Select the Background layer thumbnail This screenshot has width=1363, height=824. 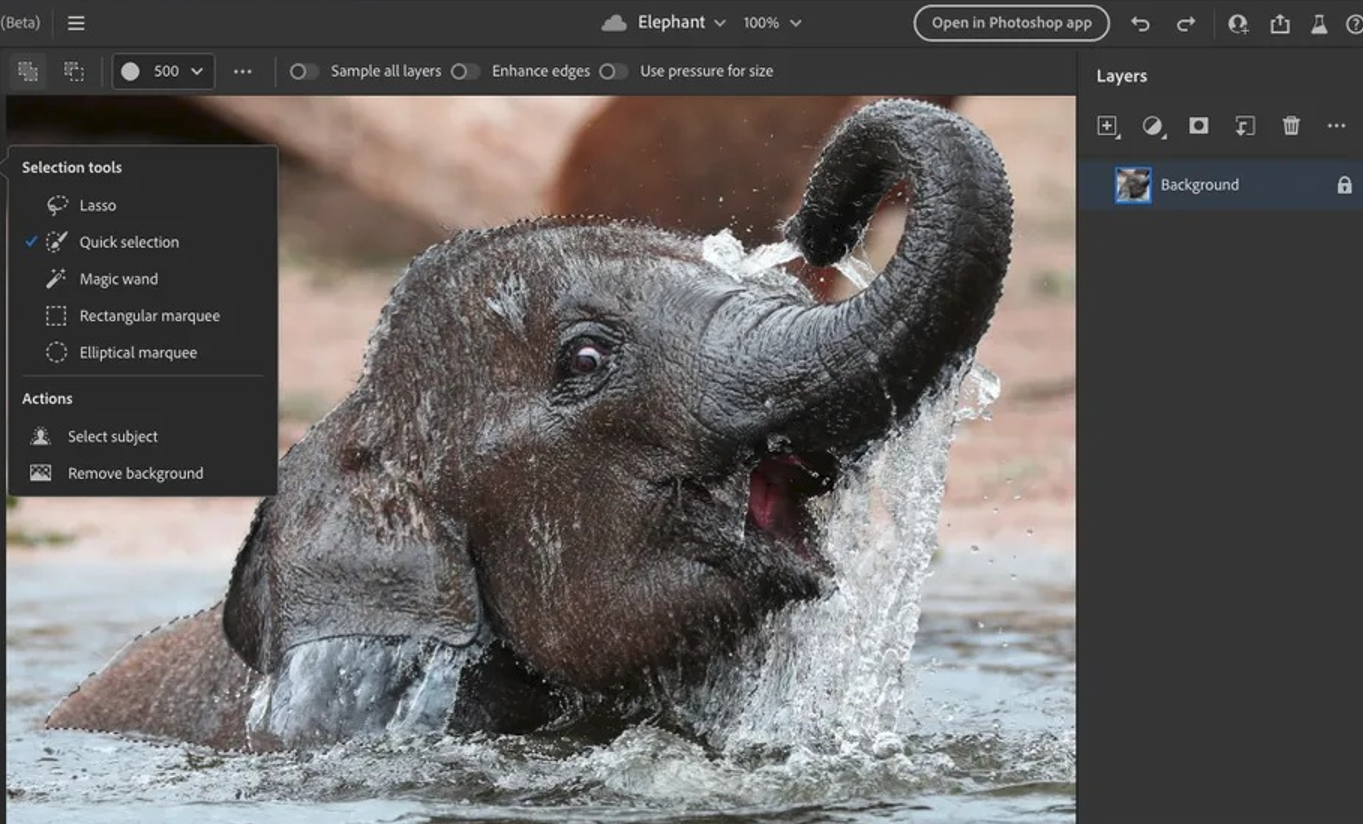point(1133,185)
